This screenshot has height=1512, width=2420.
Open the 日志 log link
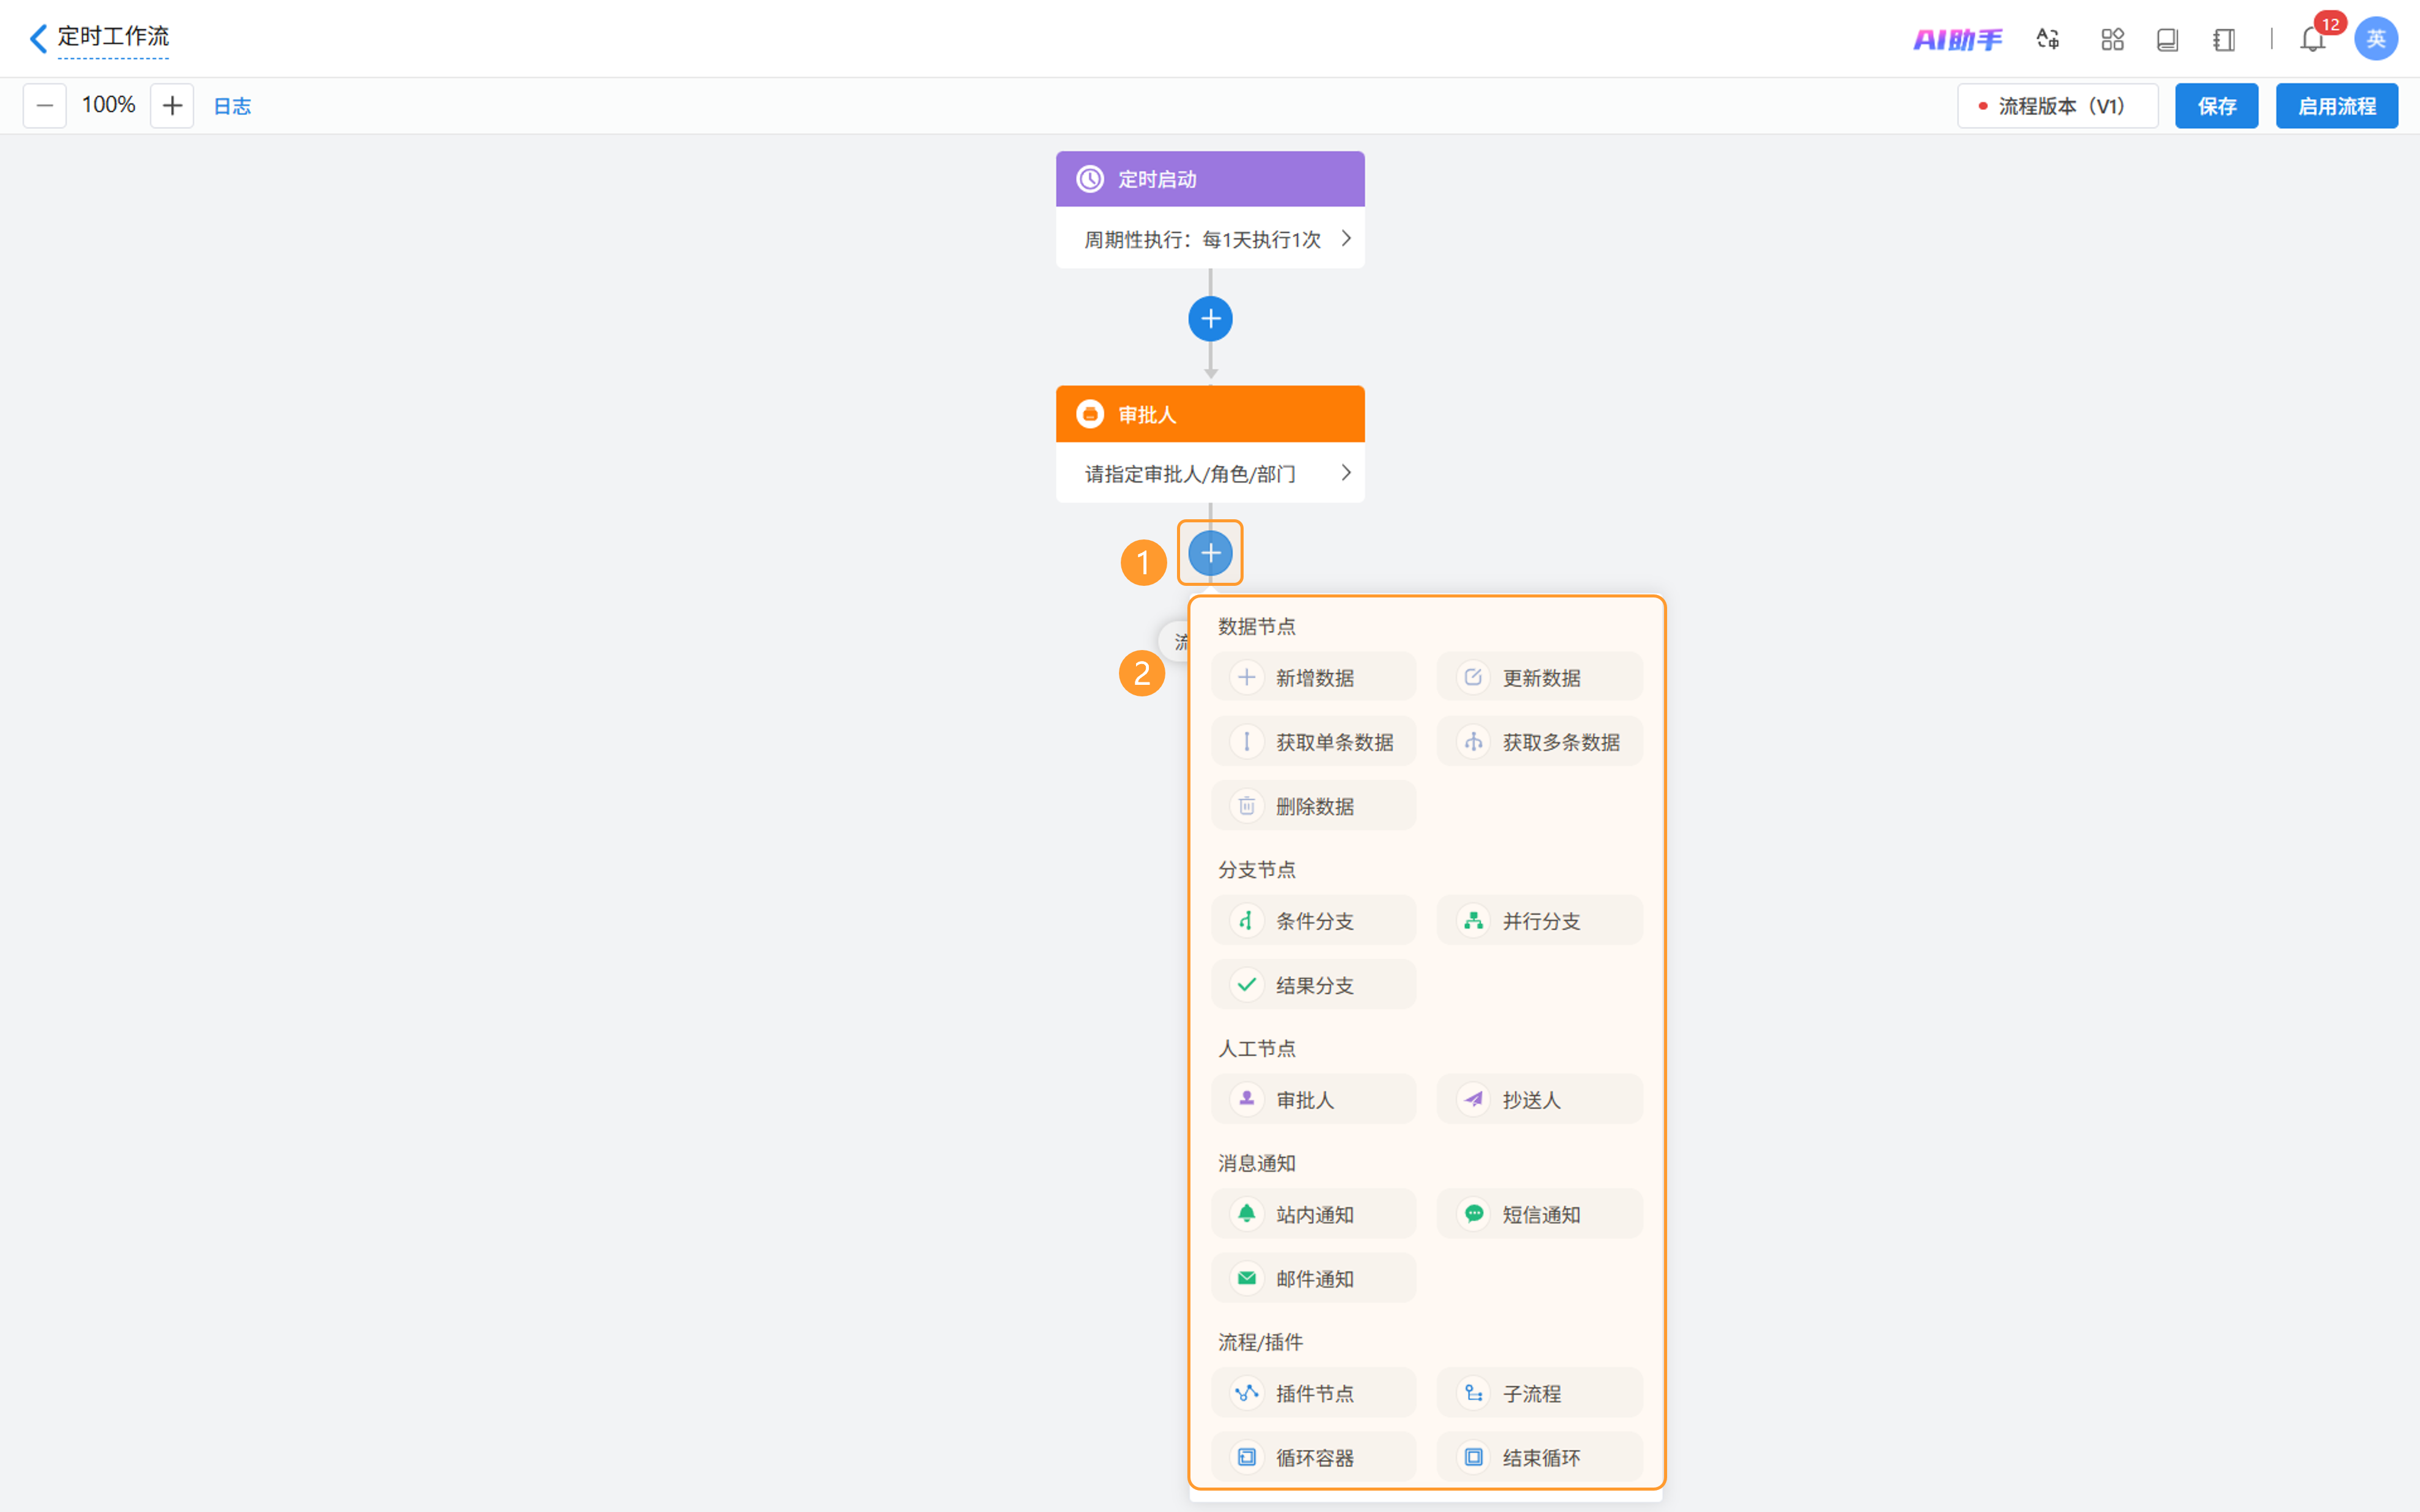click(232, 106)
